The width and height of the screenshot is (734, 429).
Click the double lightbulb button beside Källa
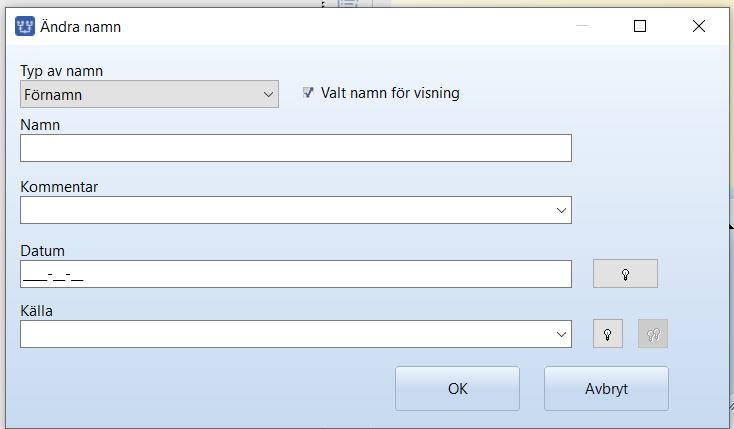click(653, 334)
